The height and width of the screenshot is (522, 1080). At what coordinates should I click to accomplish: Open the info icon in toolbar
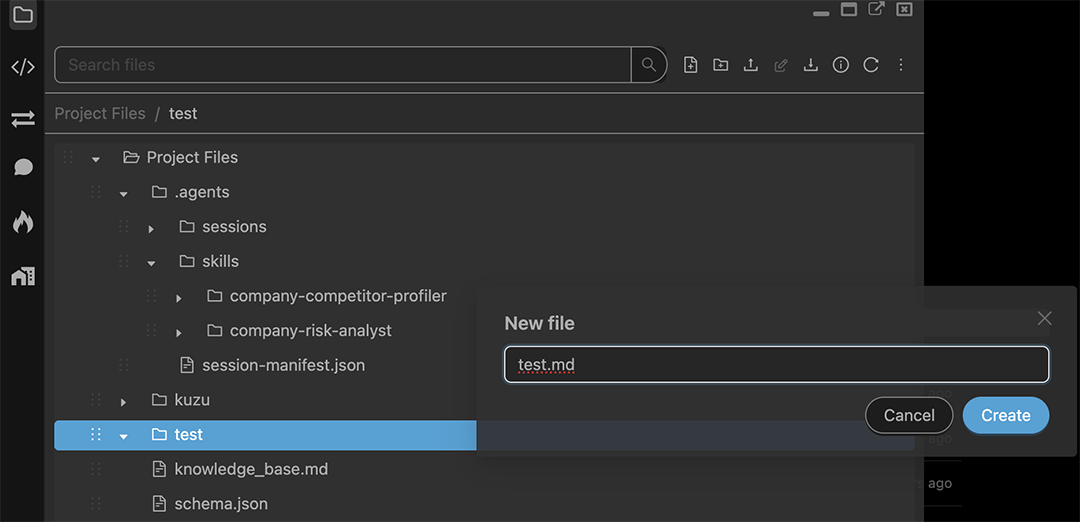(840, 65)
